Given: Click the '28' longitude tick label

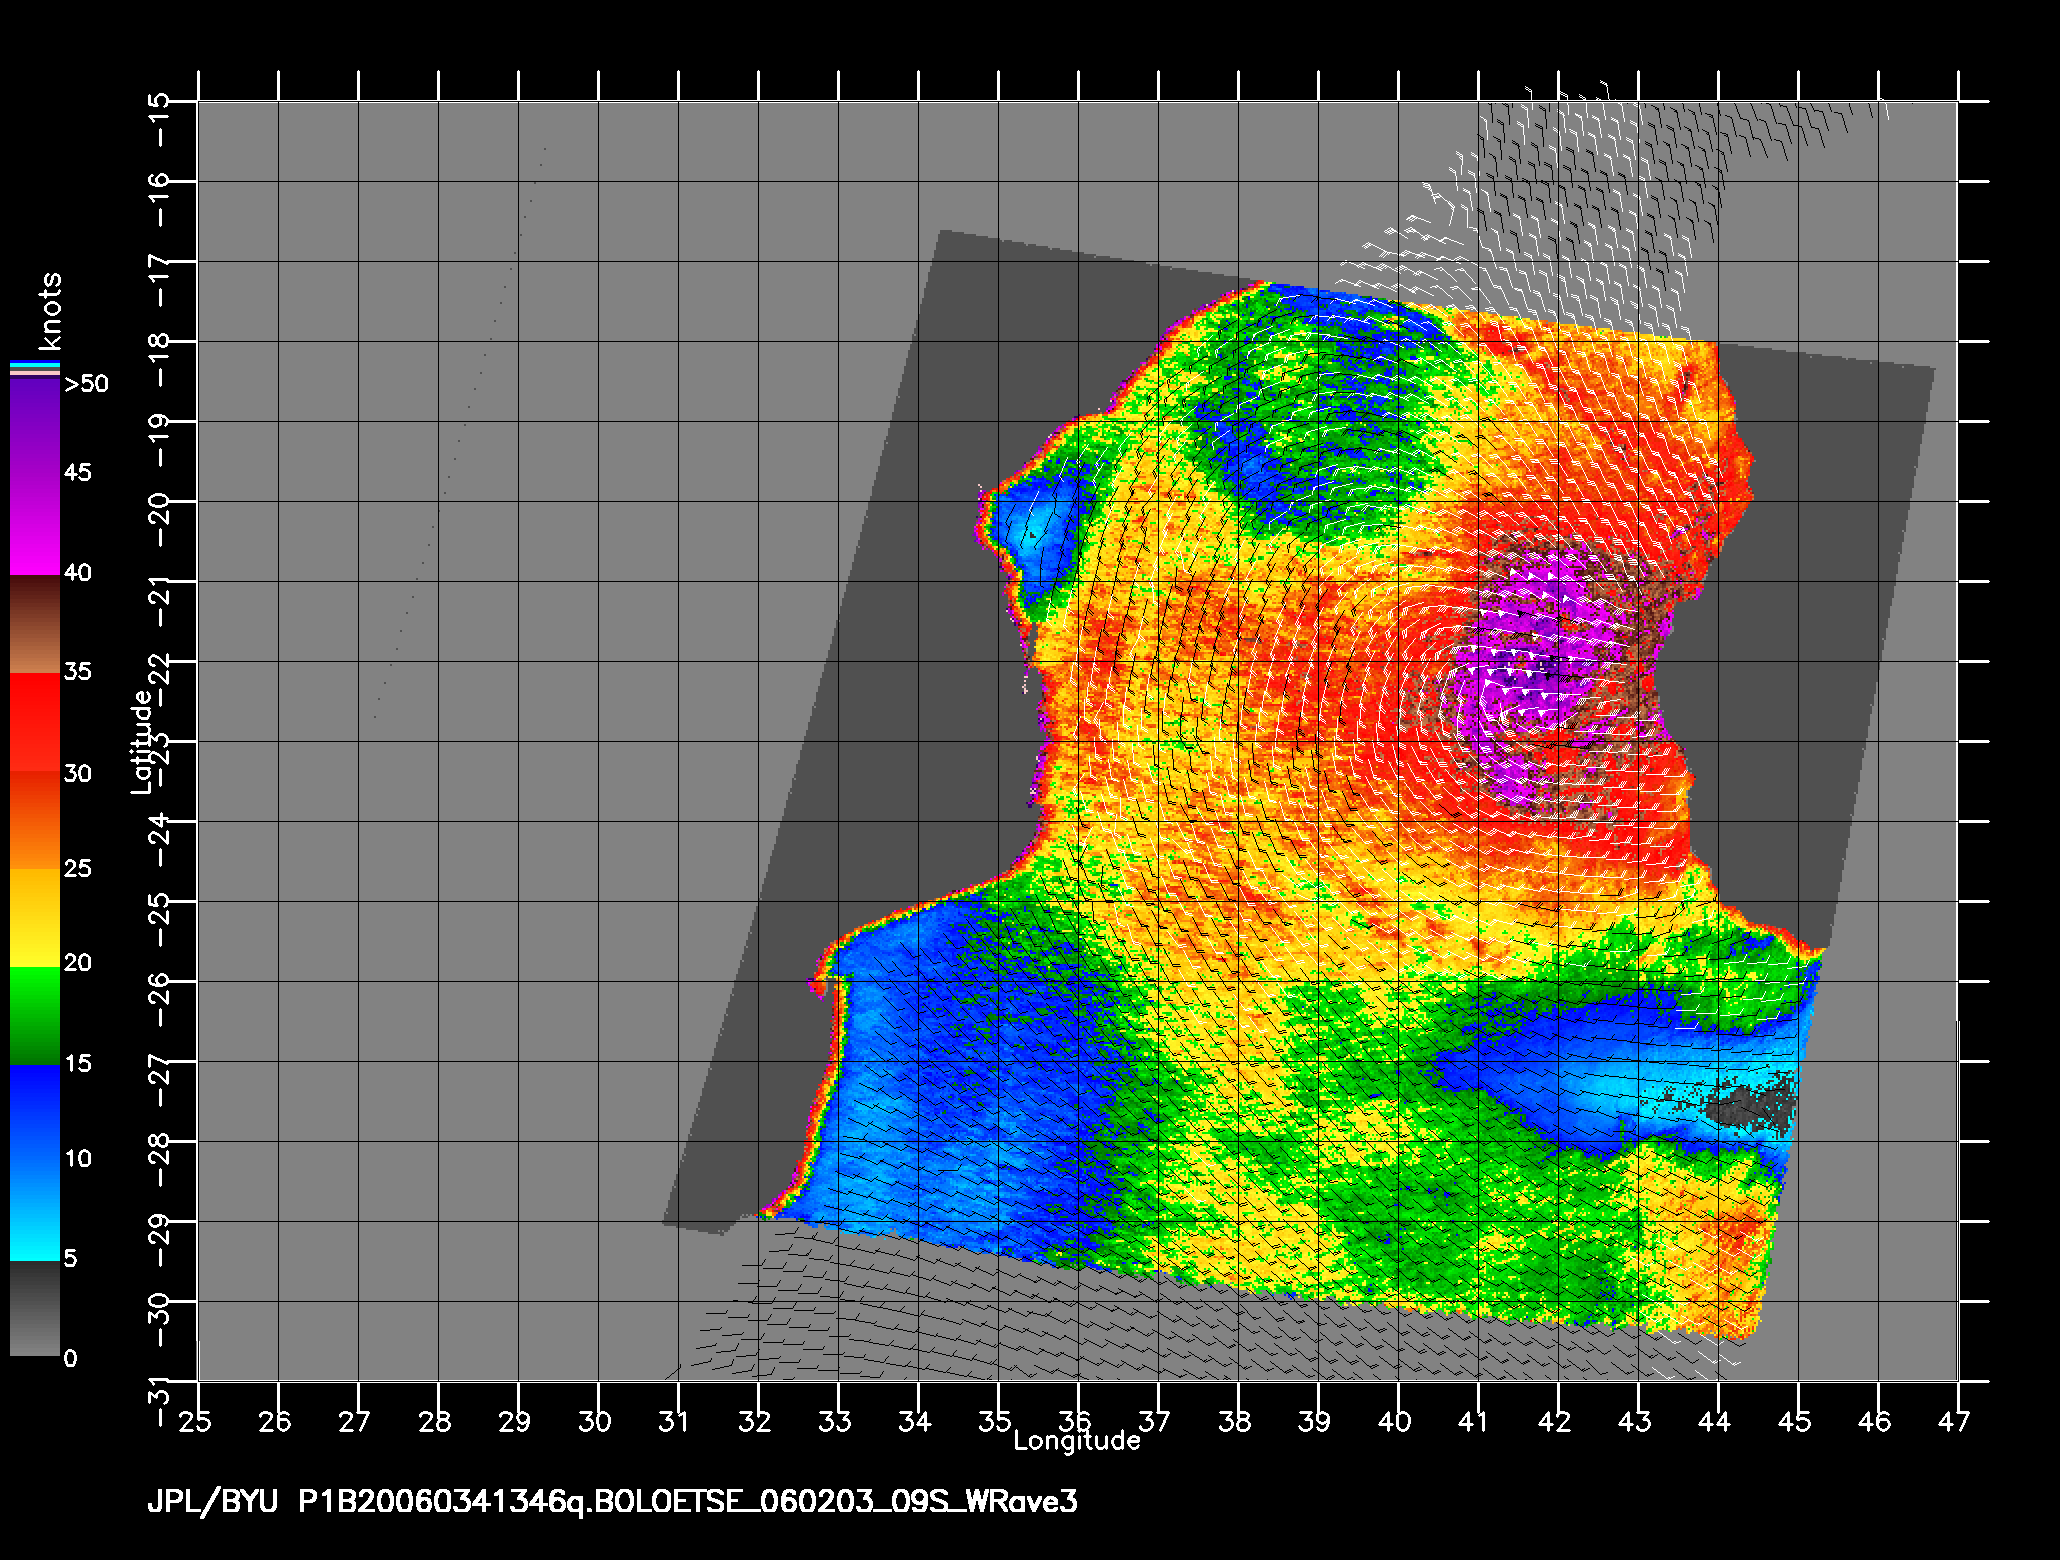Looking at the screenshot, I should [435, 1421].
